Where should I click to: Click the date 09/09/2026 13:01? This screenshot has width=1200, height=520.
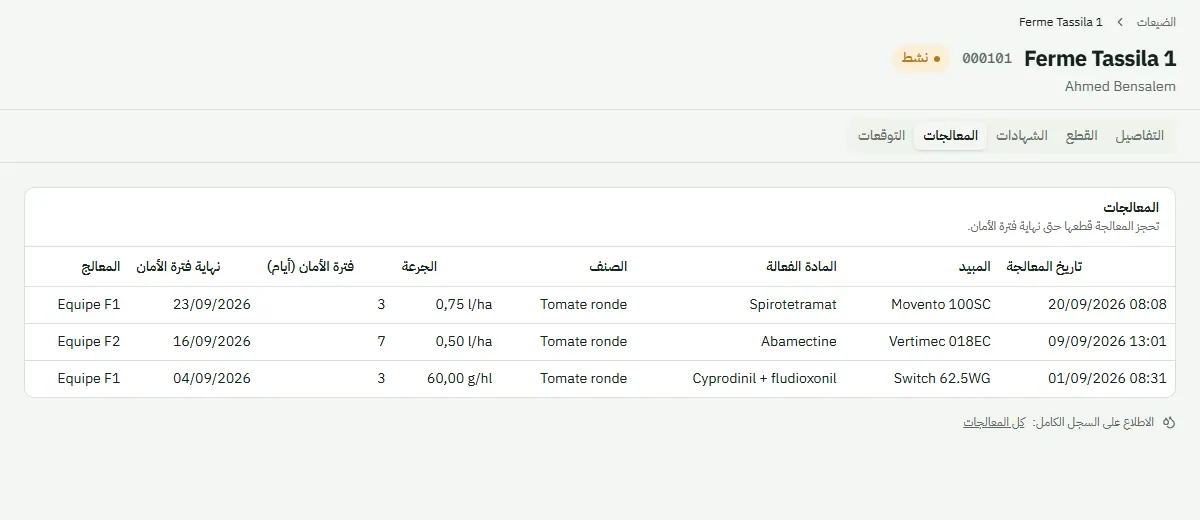click(1107, 341)
